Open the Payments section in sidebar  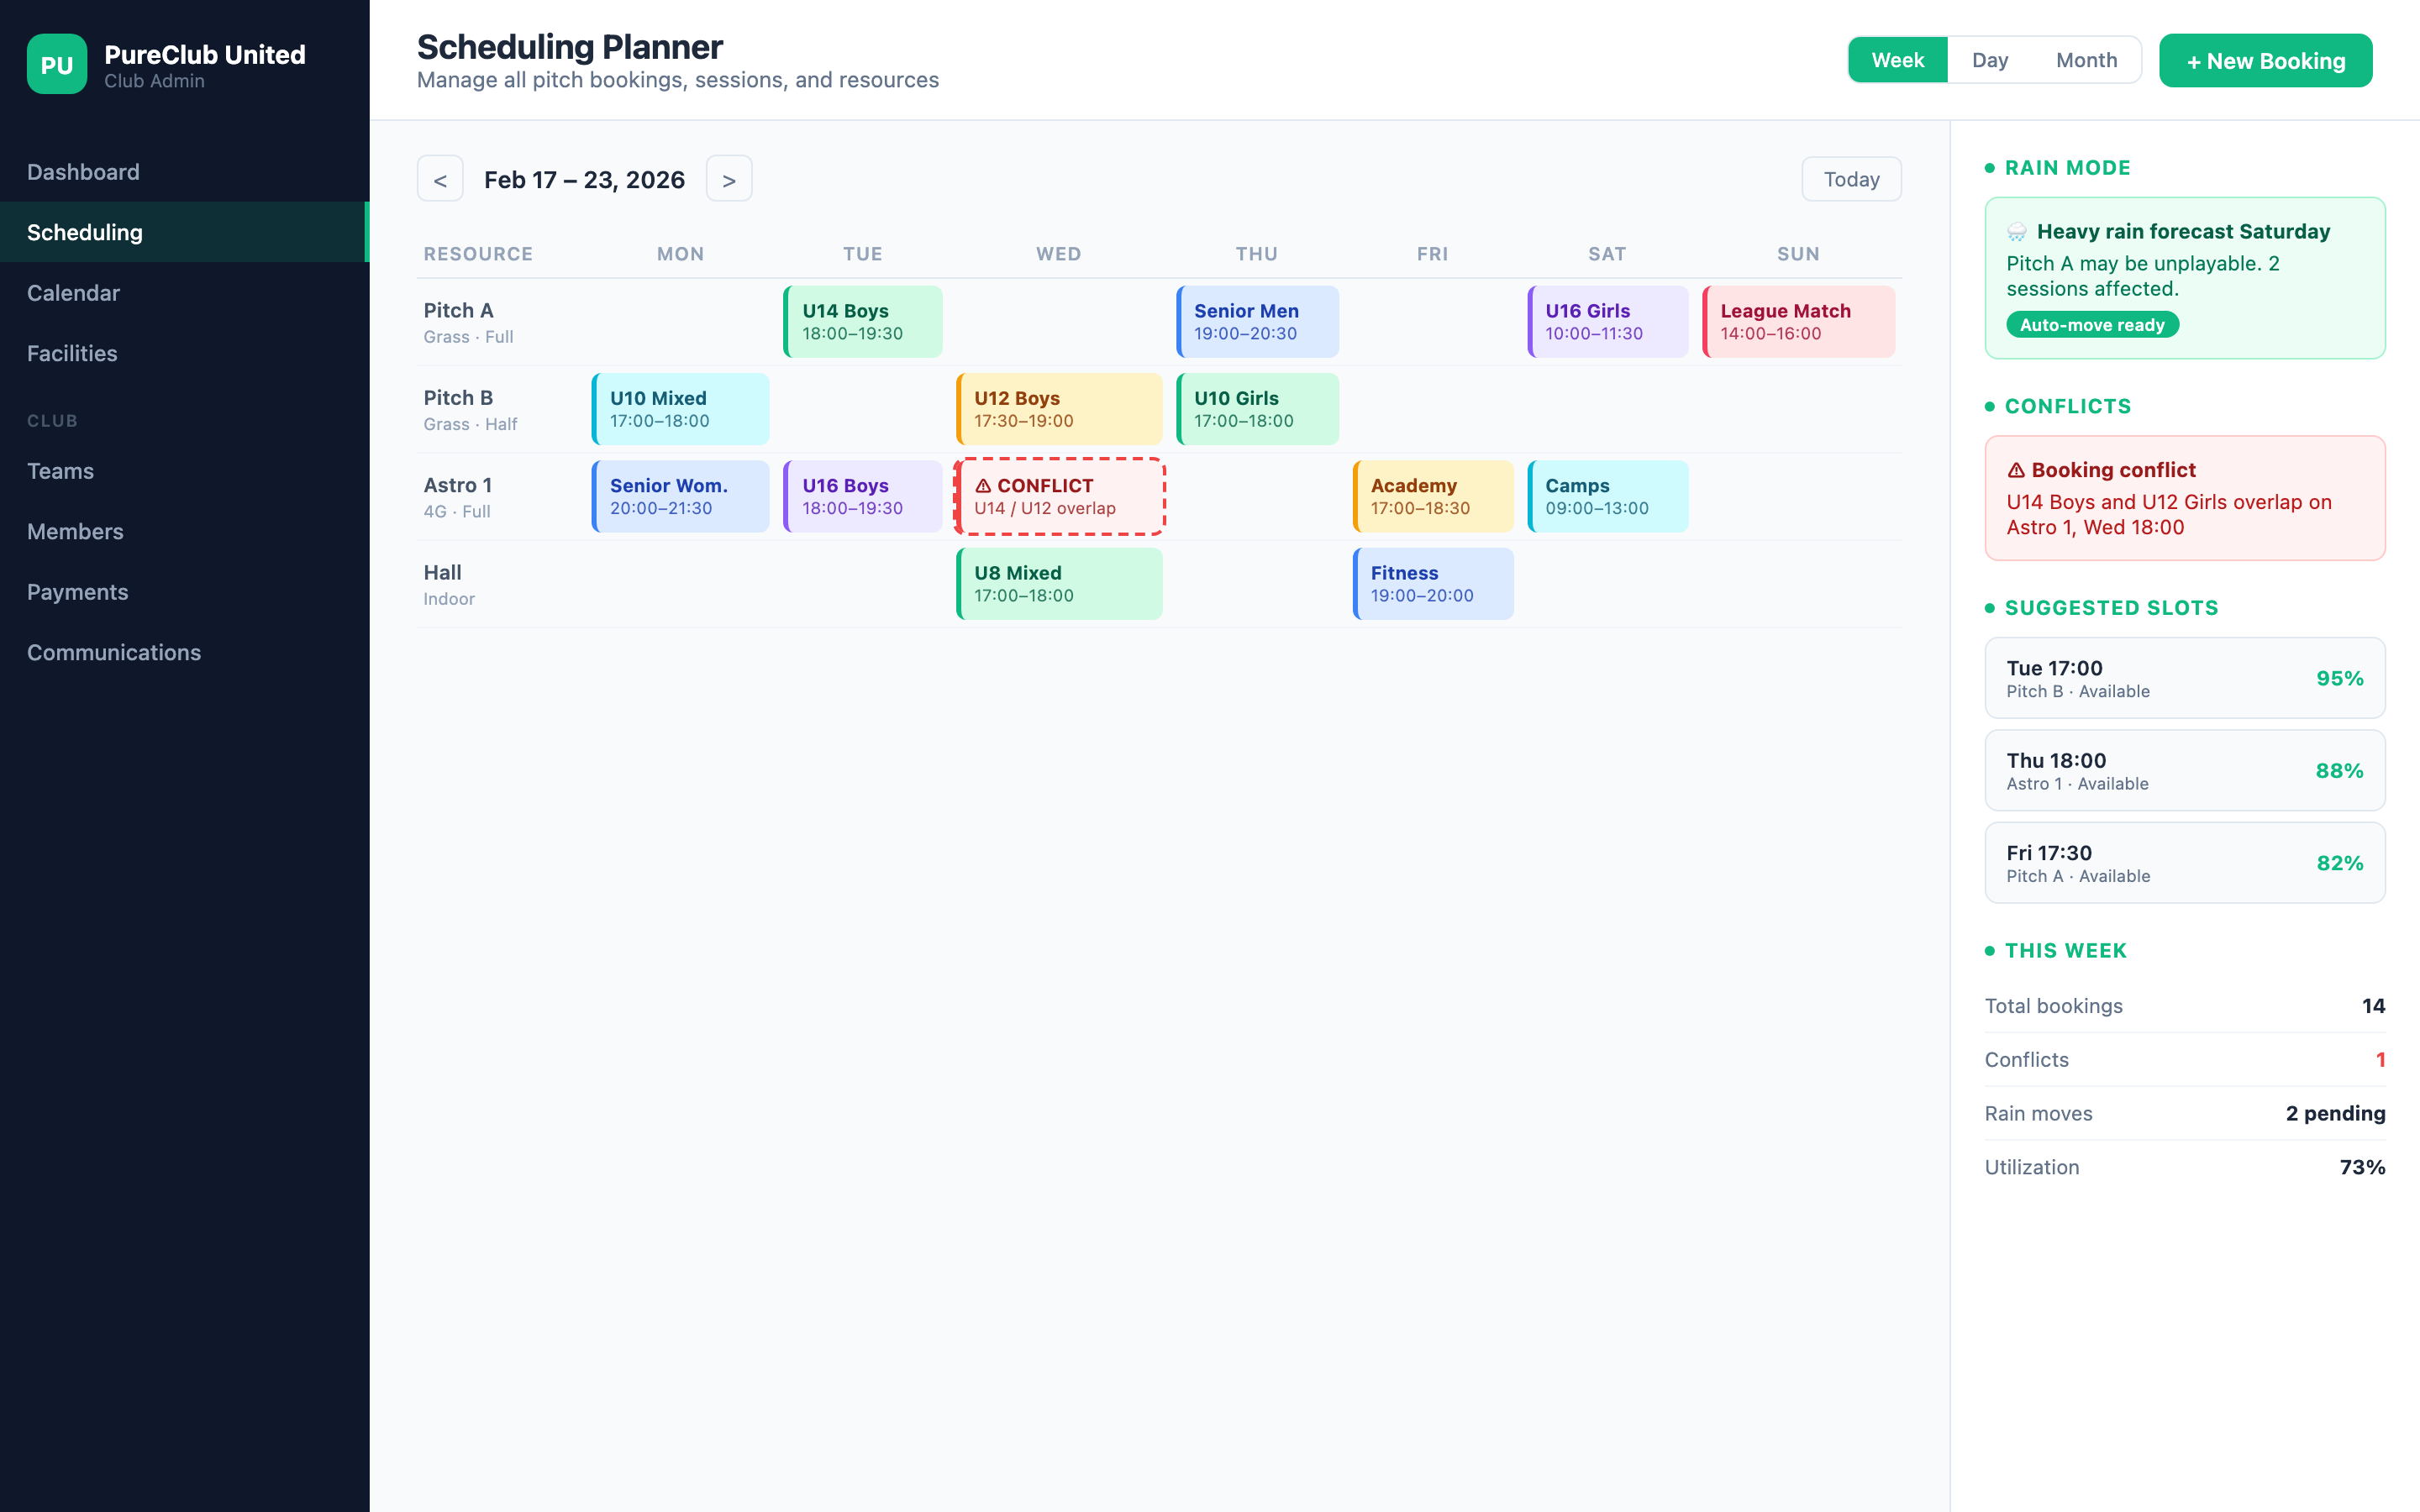point(77,592)
